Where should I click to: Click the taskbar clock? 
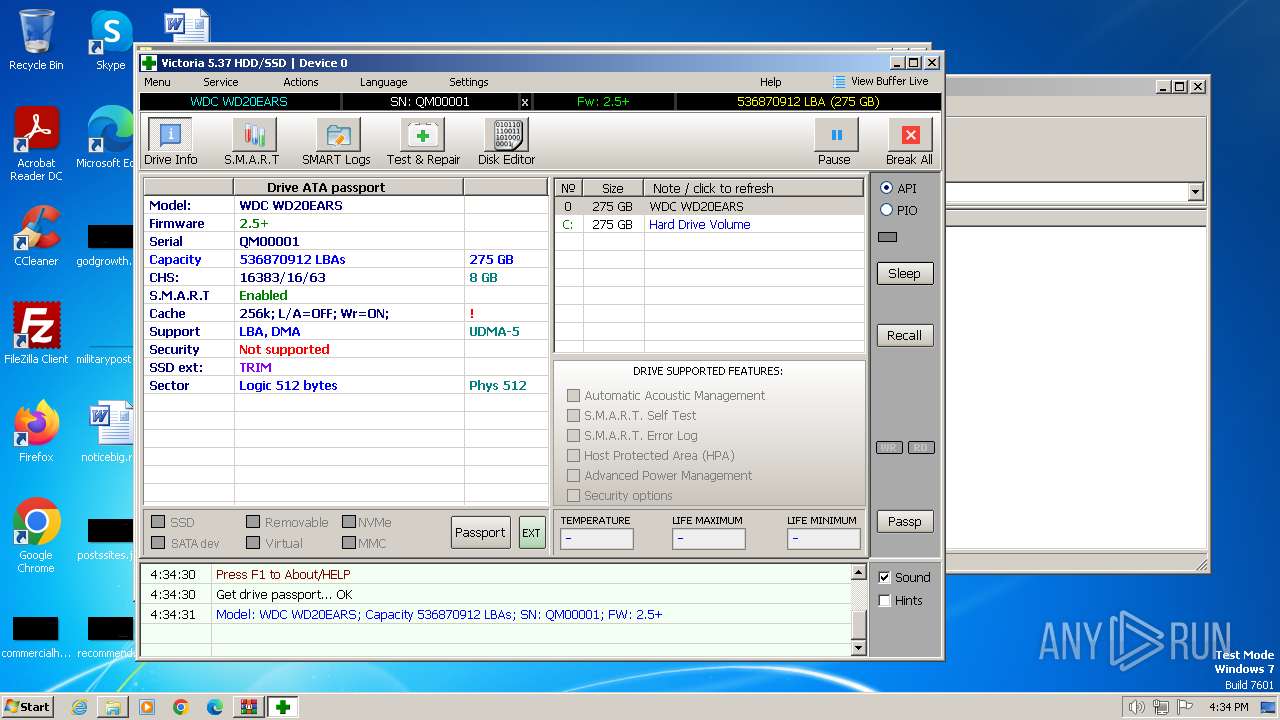tap(1228, 707)
